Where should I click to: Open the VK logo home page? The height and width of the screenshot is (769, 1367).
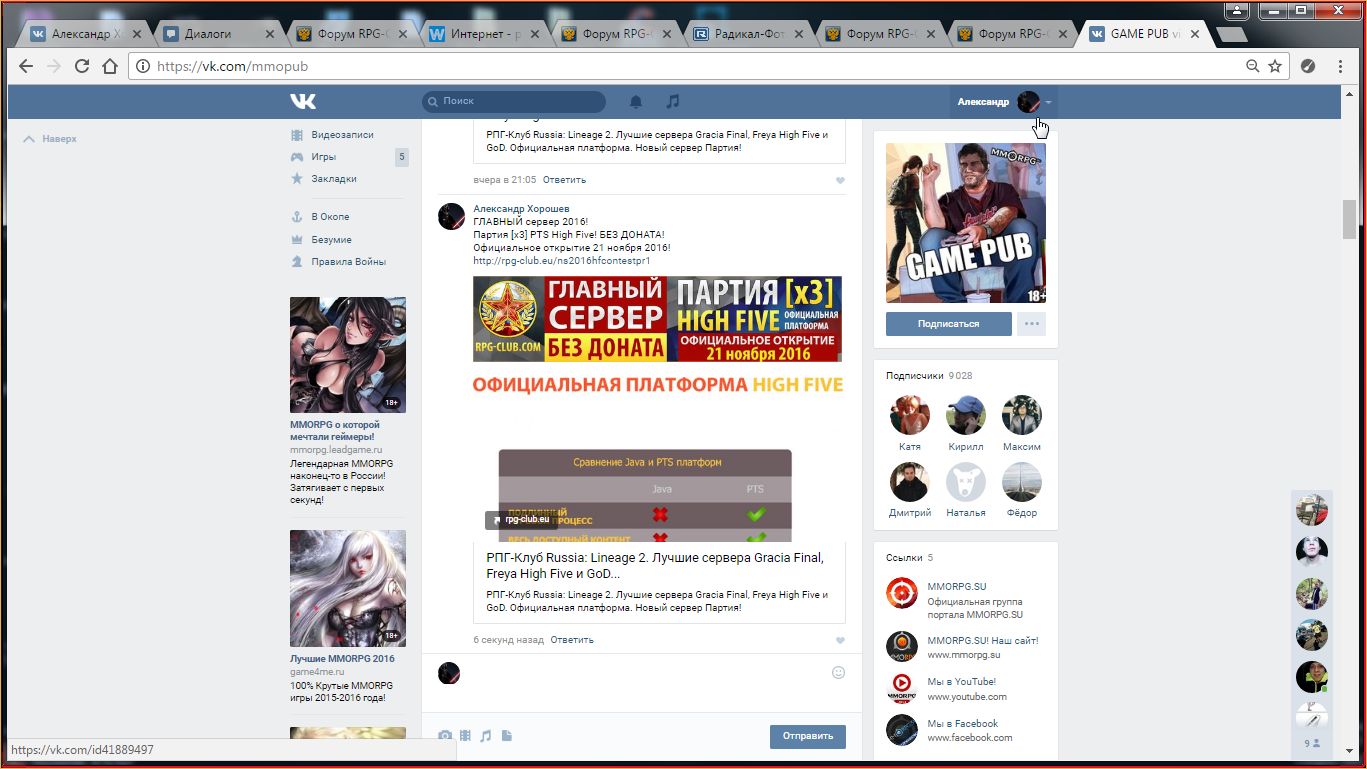[x=303, y=101]
